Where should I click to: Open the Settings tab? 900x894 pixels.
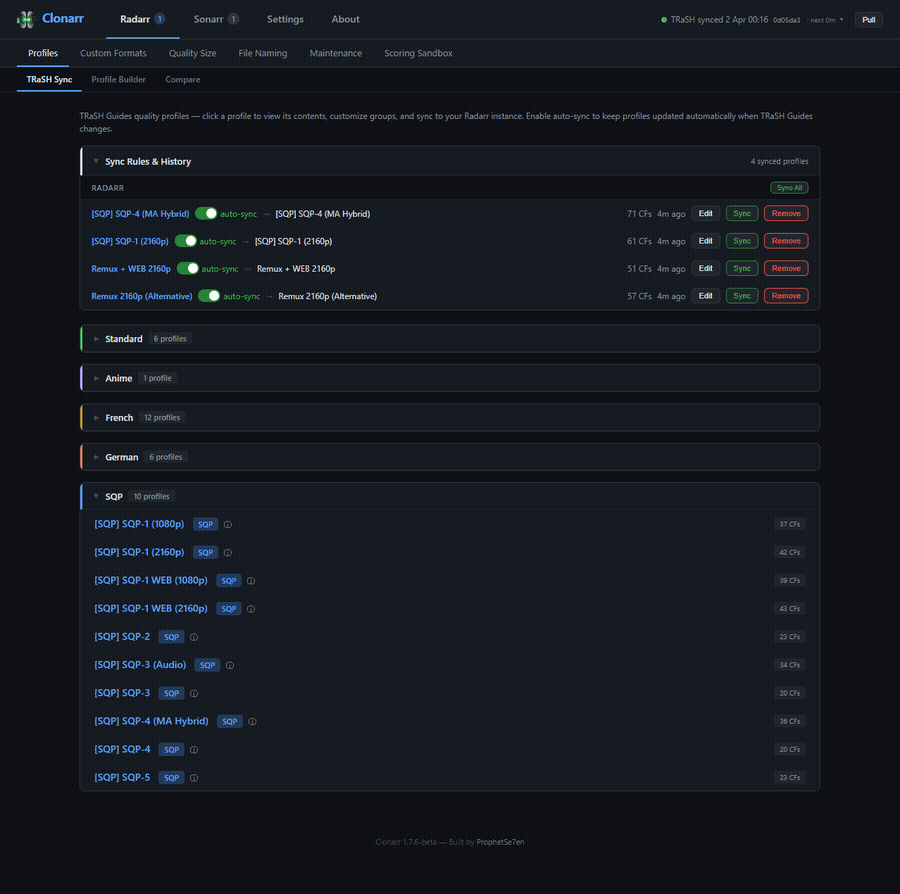pyautogui.click(x=285, y=19)
